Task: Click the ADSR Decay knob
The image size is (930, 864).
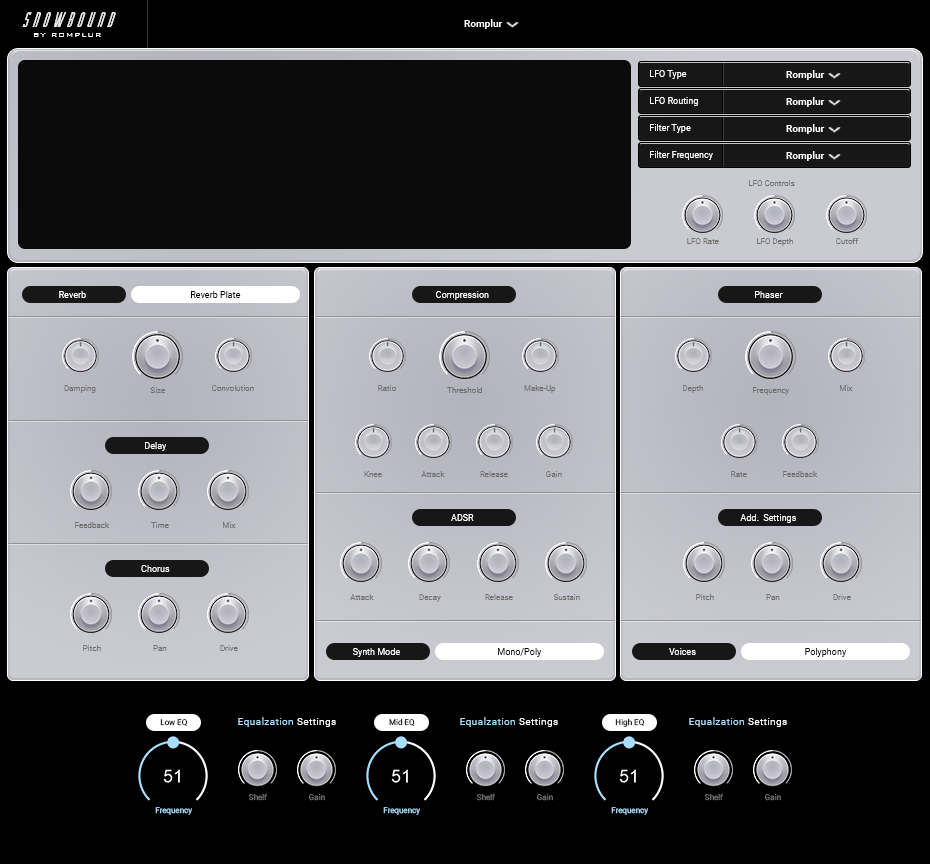Action: tap(429, 563)
